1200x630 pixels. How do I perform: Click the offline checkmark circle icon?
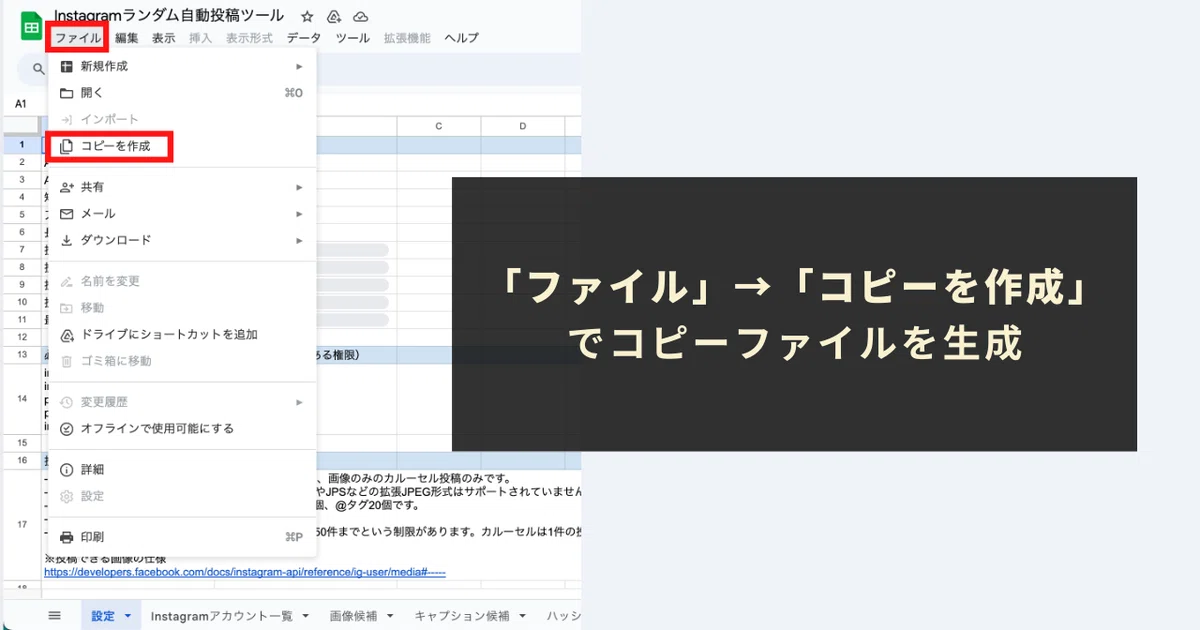[67, 428]
